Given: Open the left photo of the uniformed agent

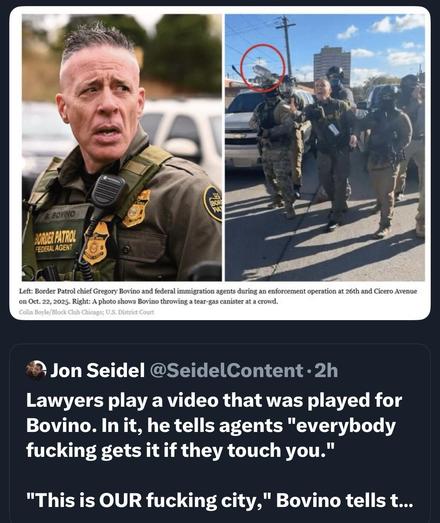Looking at the screenshot, I should [x=122, y=147].
